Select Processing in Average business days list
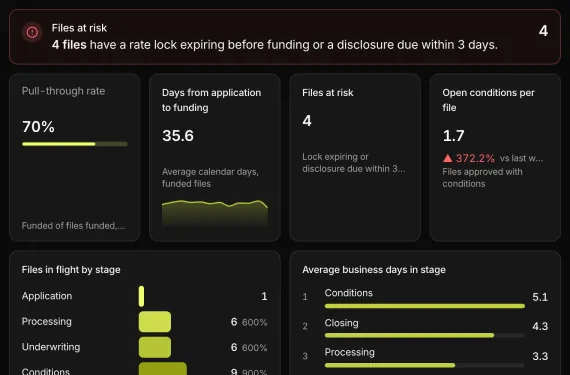570x375 pixels. [x=349, y=352]
